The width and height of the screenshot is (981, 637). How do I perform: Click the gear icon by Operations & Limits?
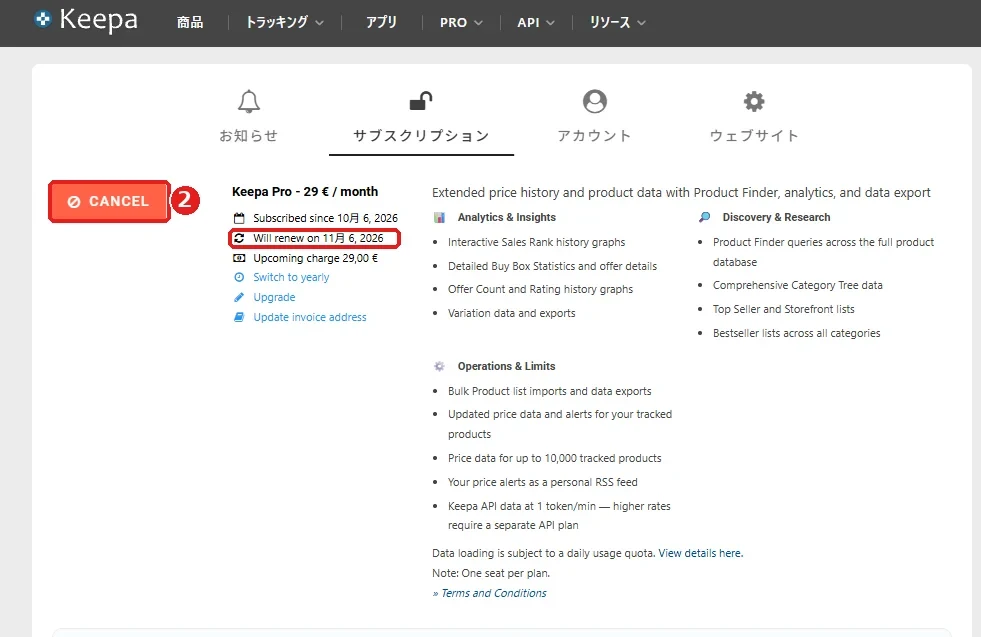tap(439, 366)
